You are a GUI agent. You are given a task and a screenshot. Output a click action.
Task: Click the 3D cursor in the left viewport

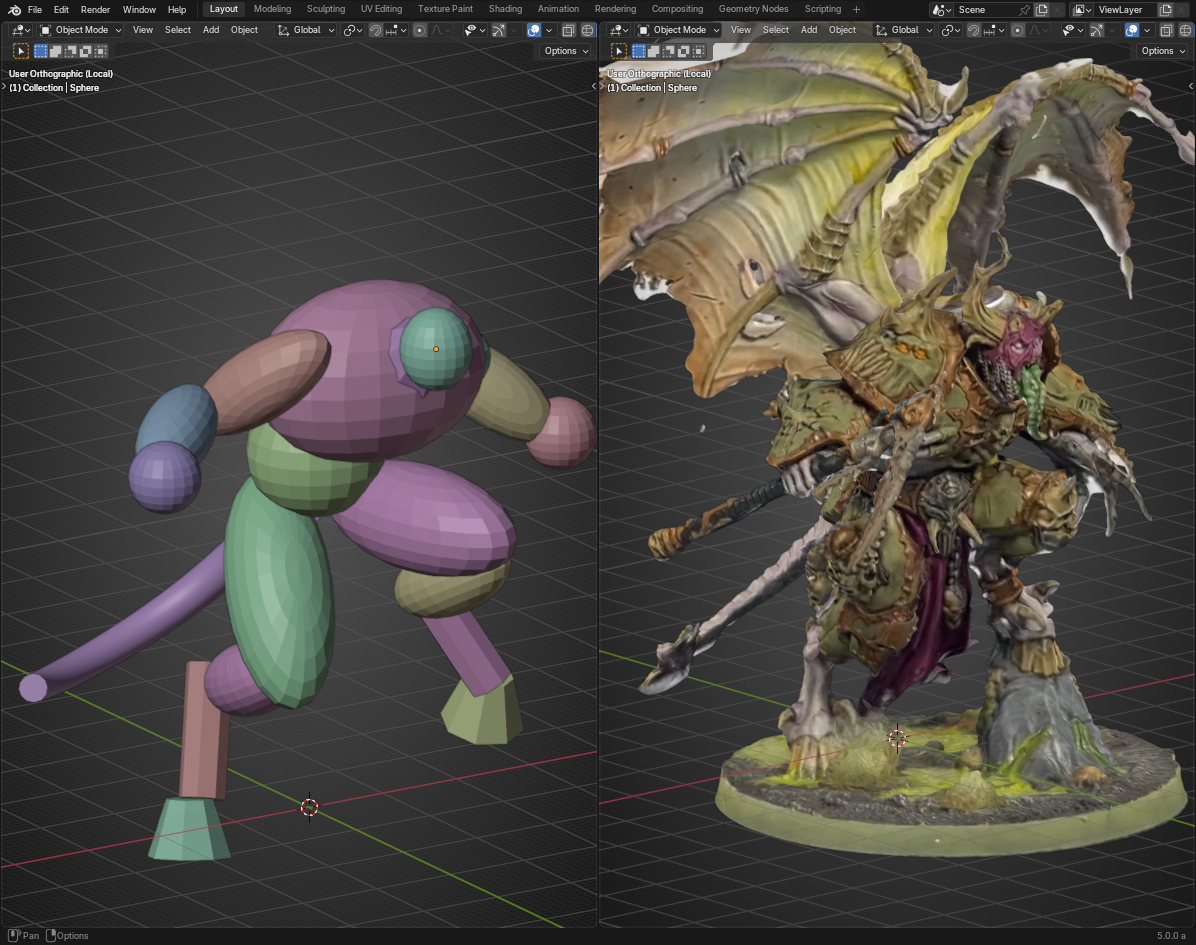point(309,807)
